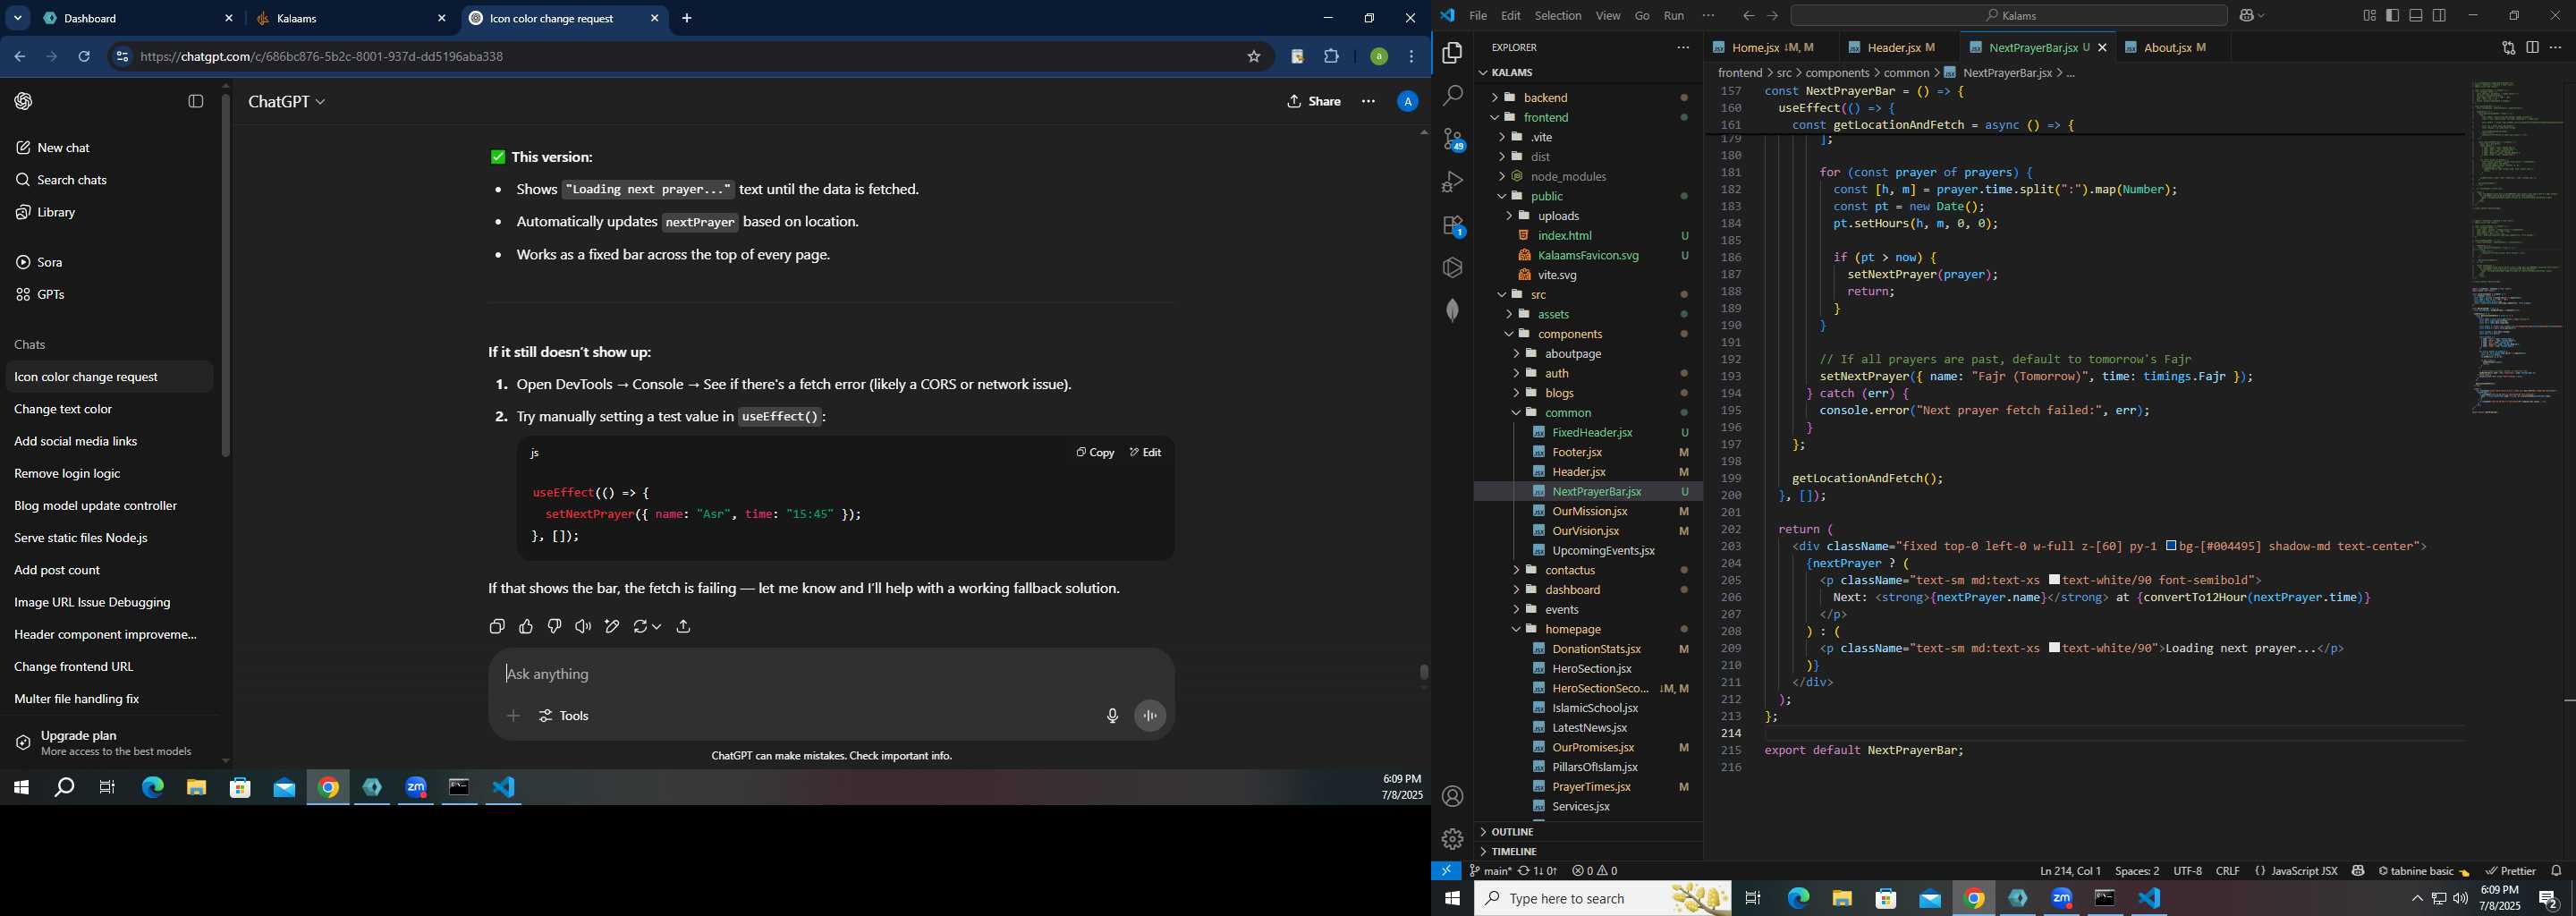Toggle VS Code primary side bar

(x=2392, y=16)
